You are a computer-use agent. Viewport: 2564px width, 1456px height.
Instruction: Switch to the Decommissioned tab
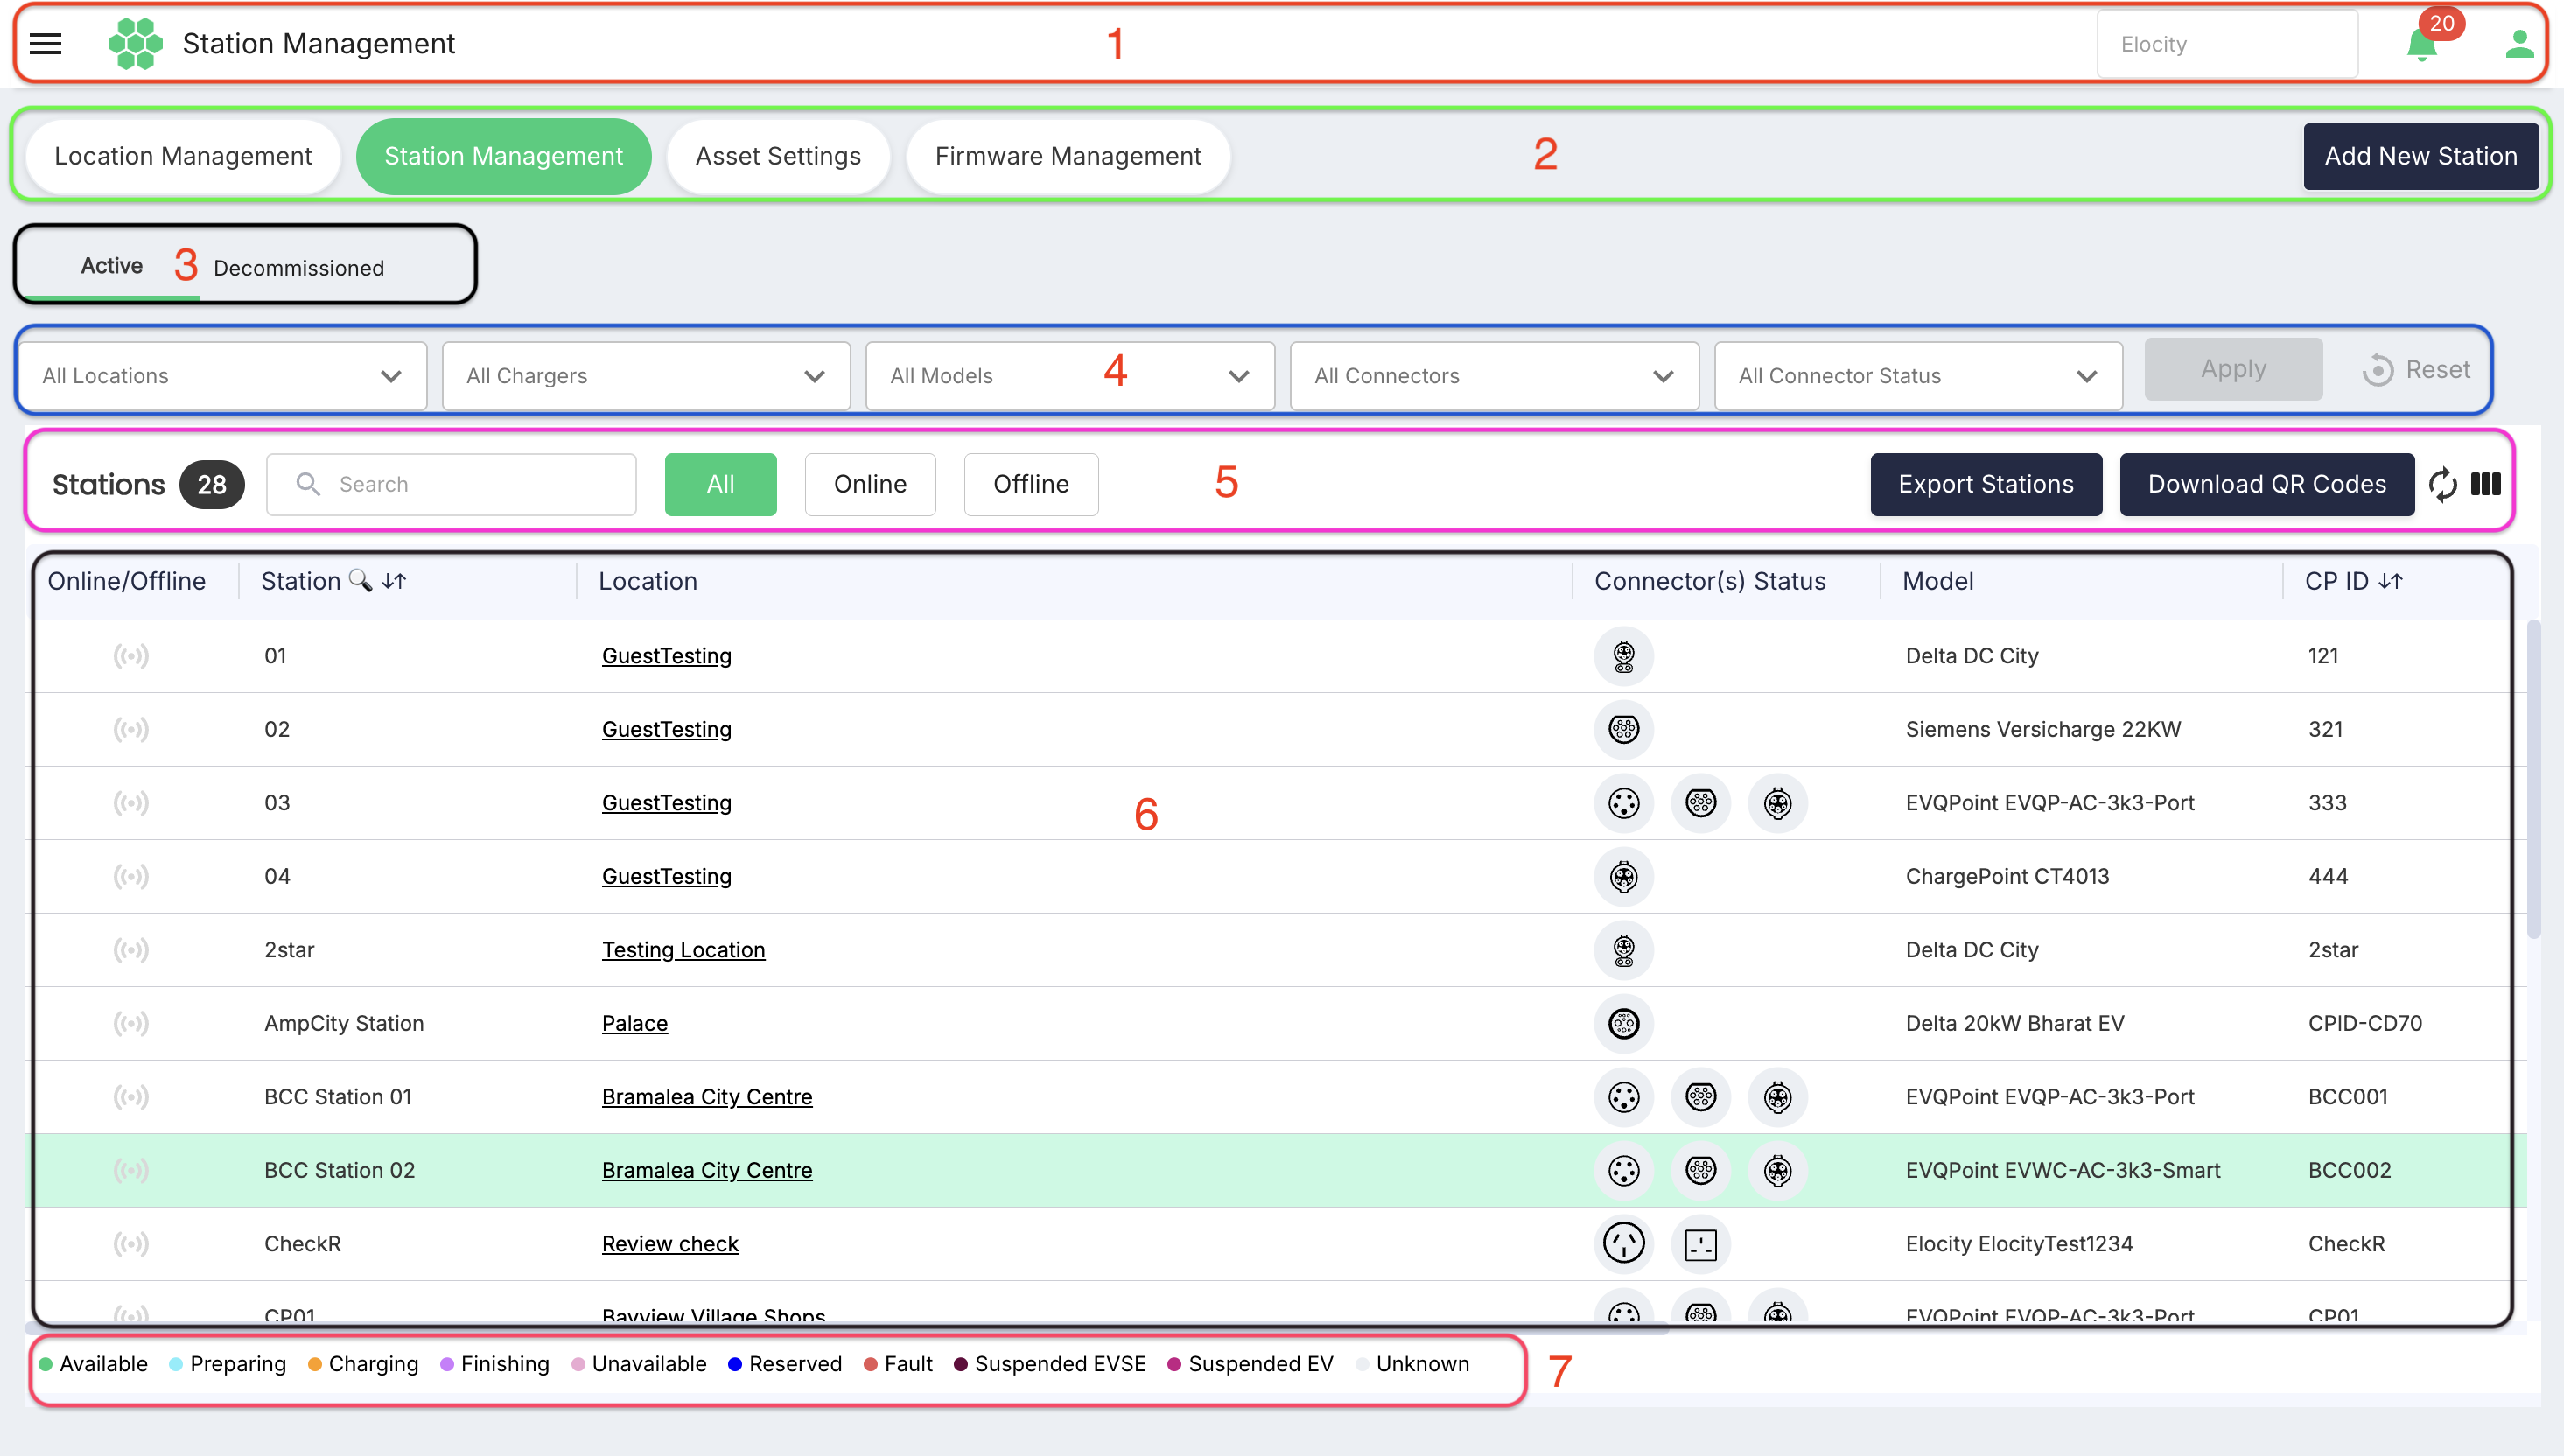click(x=298, y=268)
